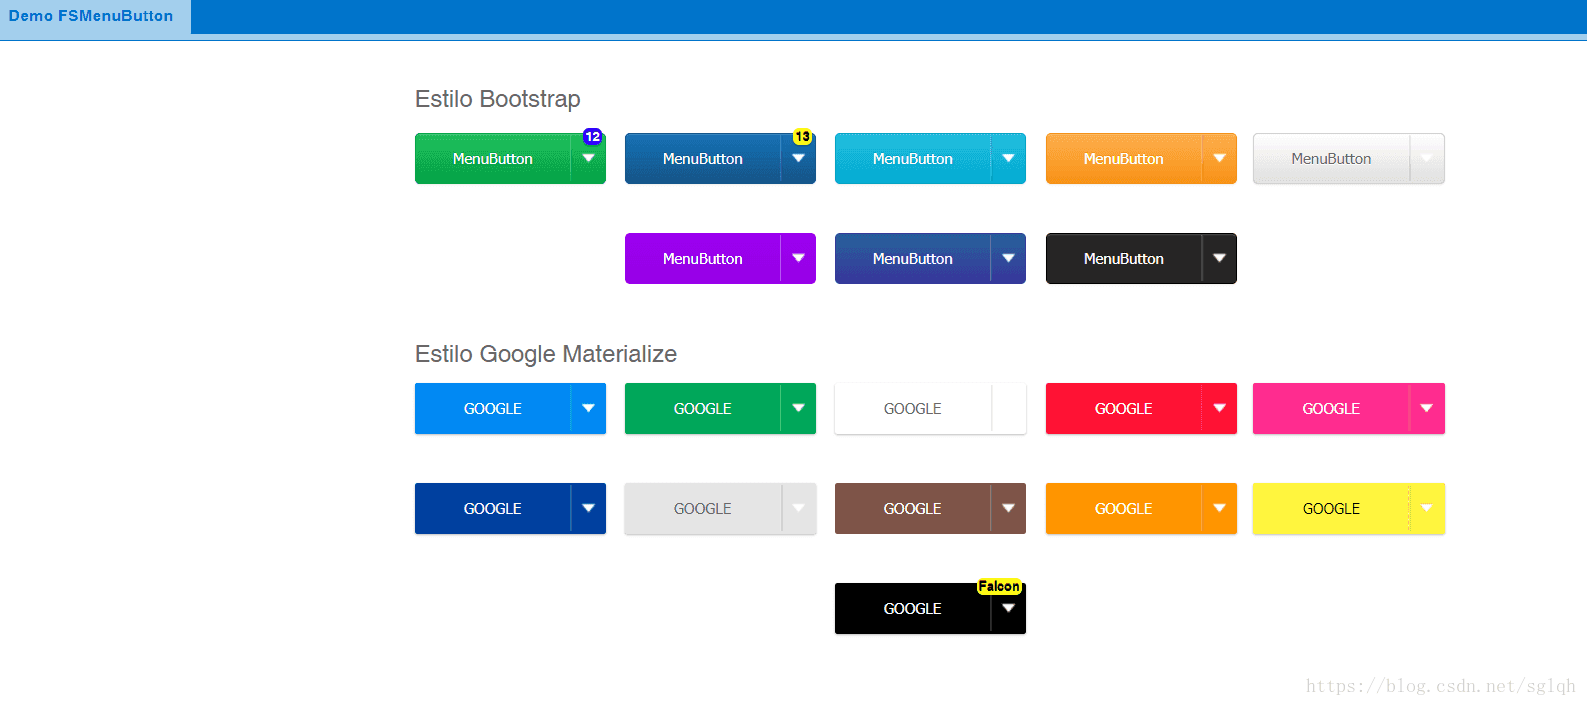The height and width of the screenshot is (706, 1587).
Task: Click the orange Bootstrap MenuButton label
Action: 1123,159
